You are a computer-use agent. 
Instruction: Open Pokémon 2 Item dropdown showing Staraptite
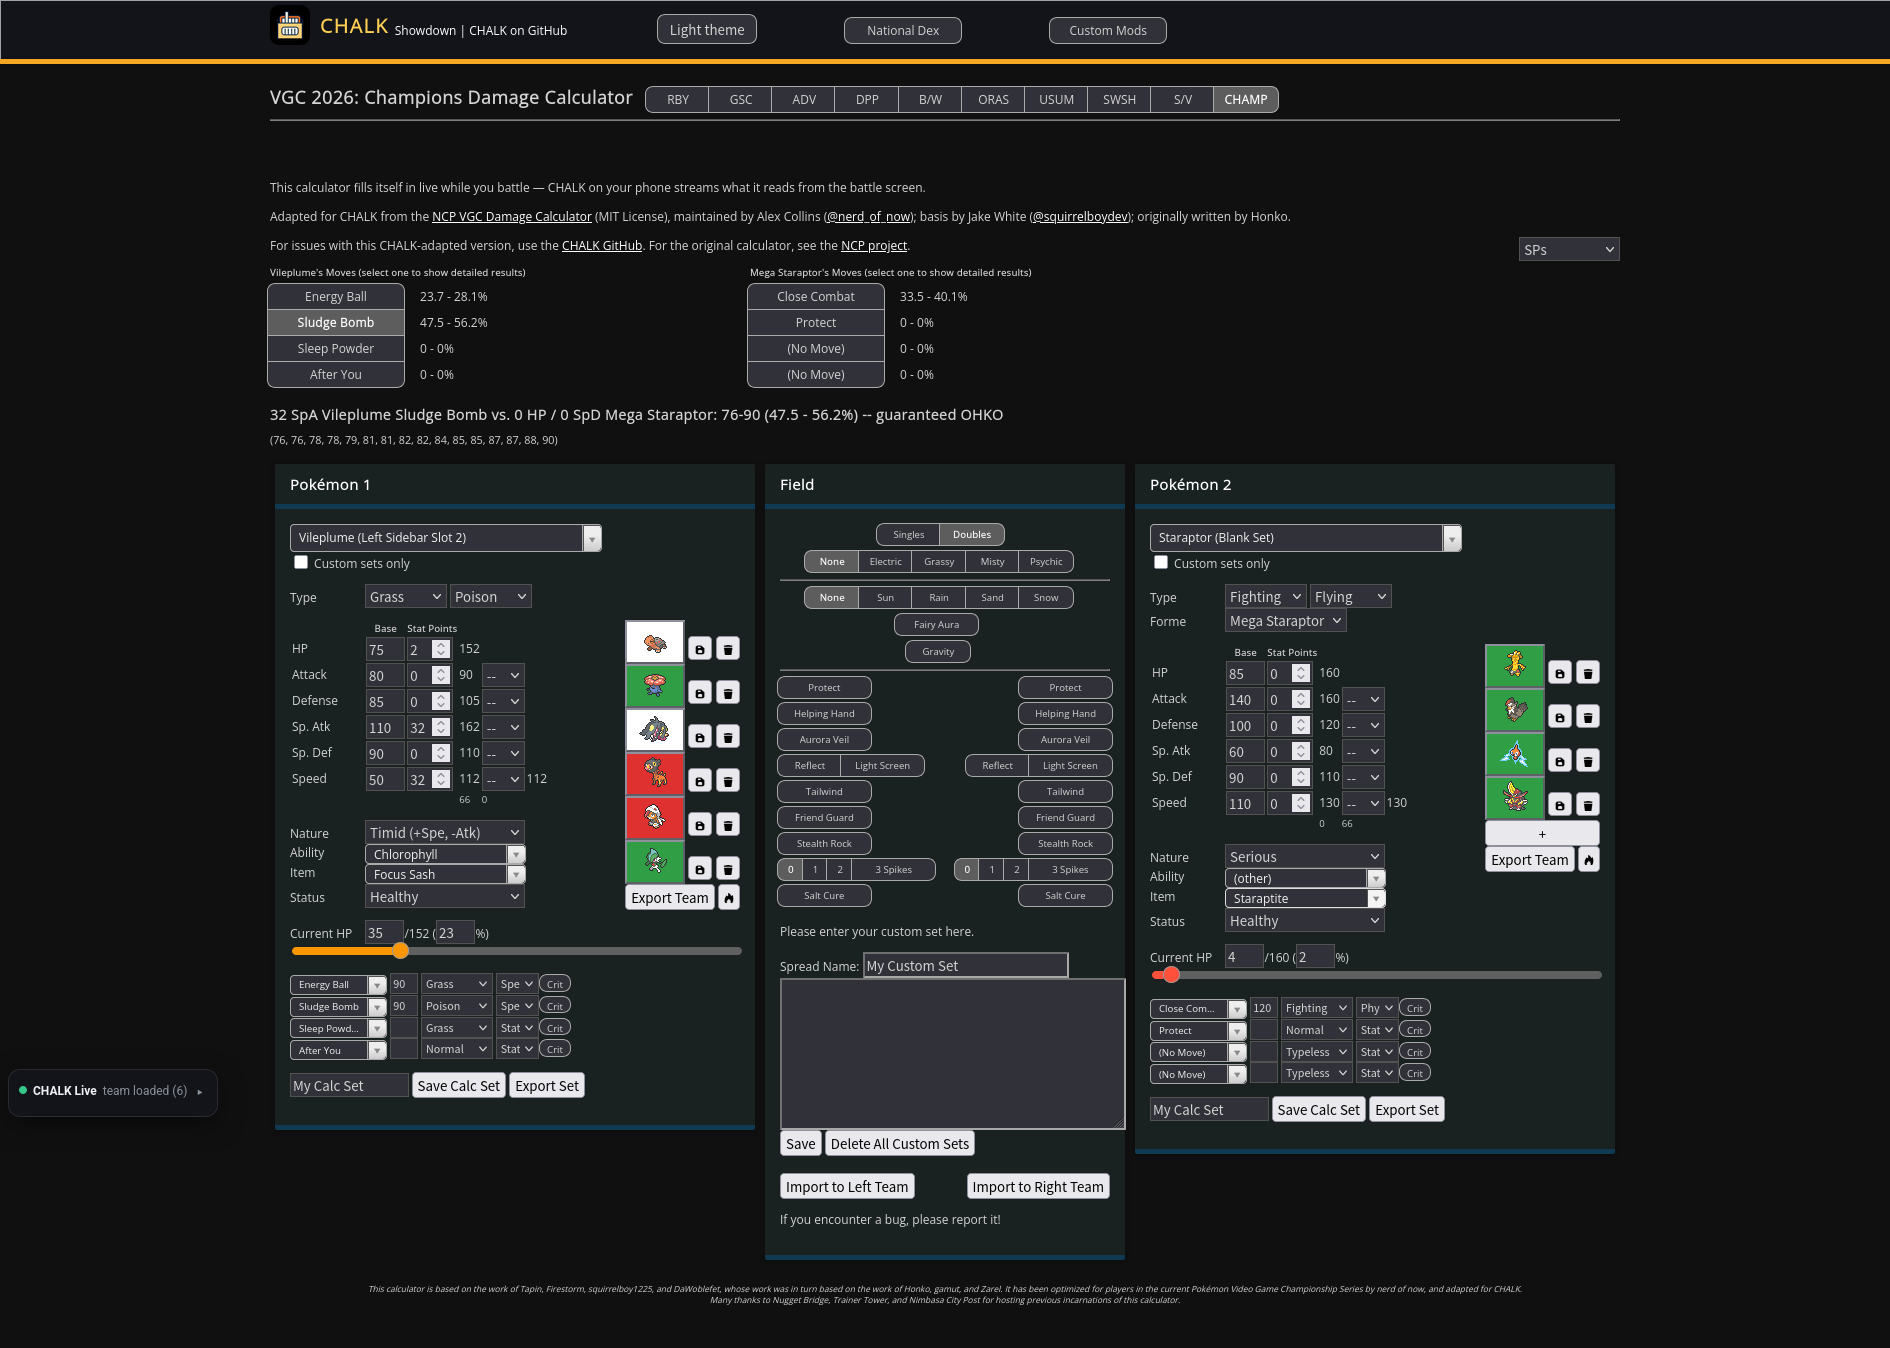[x=1305, y=899]
